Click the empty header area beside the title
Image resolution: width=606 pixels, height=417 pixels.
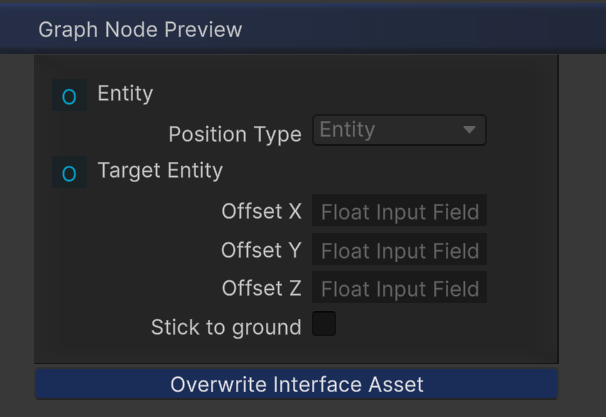point(430,29)
